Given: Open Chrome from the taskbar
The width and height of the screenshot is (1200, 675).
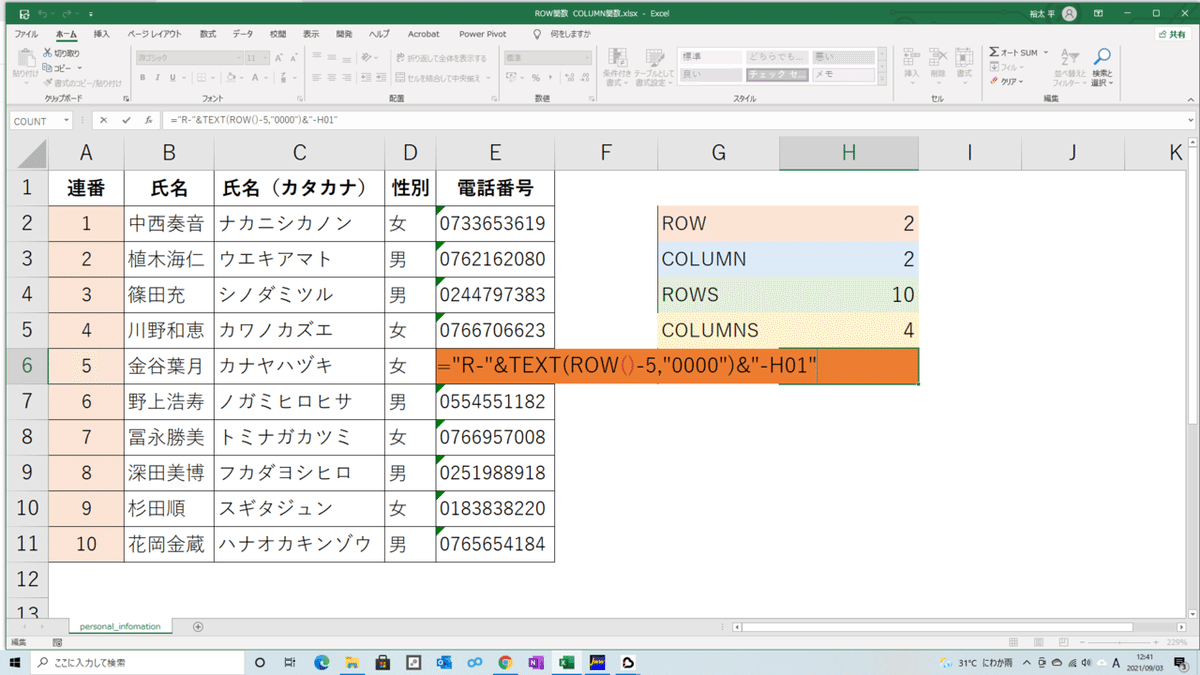Looking at the screenshot, I should click(x=505, y=662).
